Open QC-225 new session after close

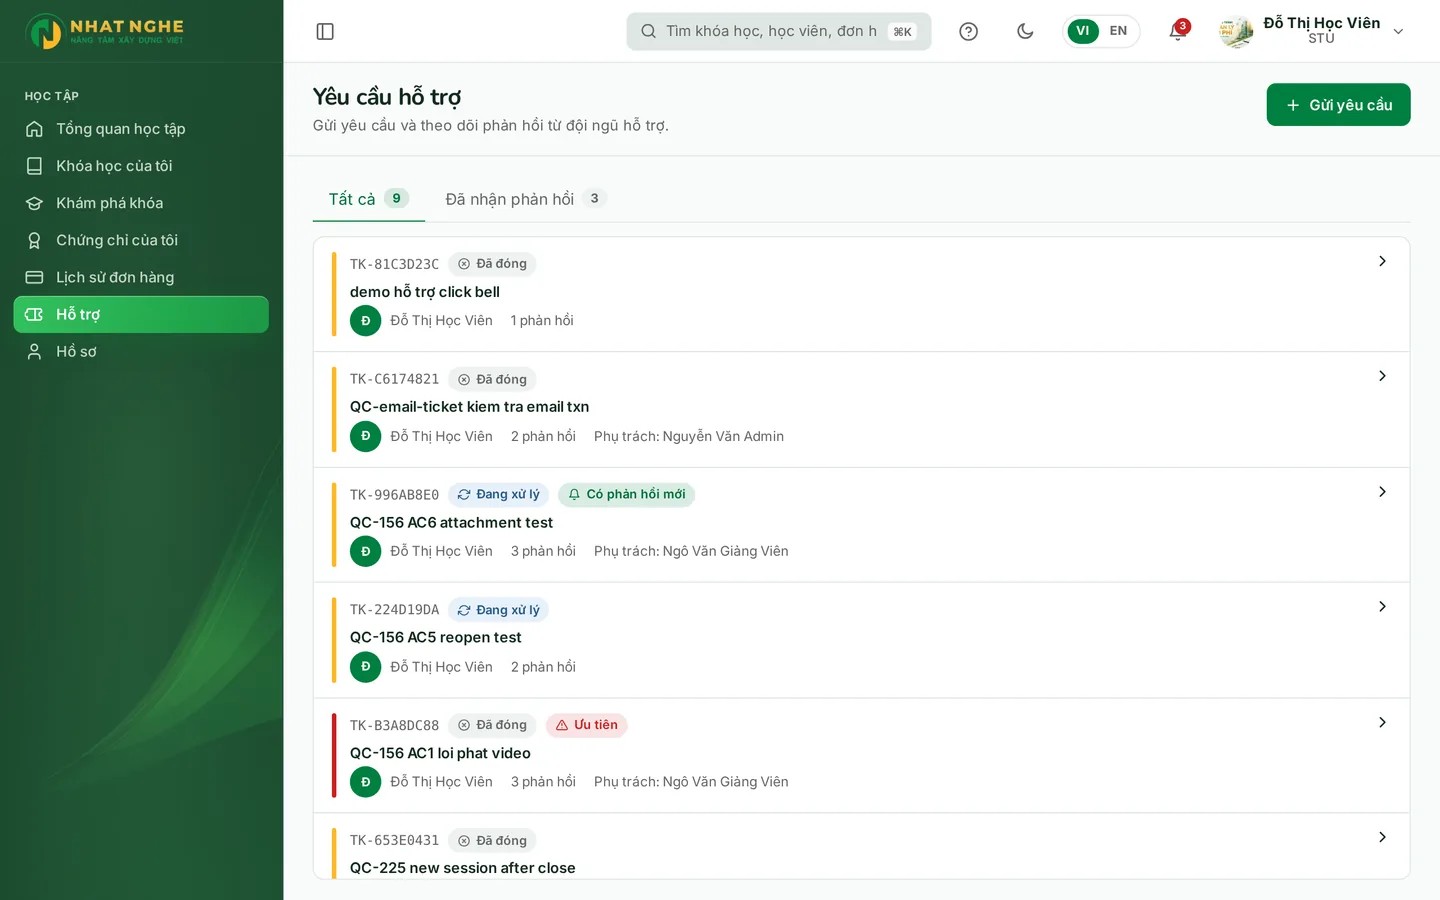click(463, 868)
